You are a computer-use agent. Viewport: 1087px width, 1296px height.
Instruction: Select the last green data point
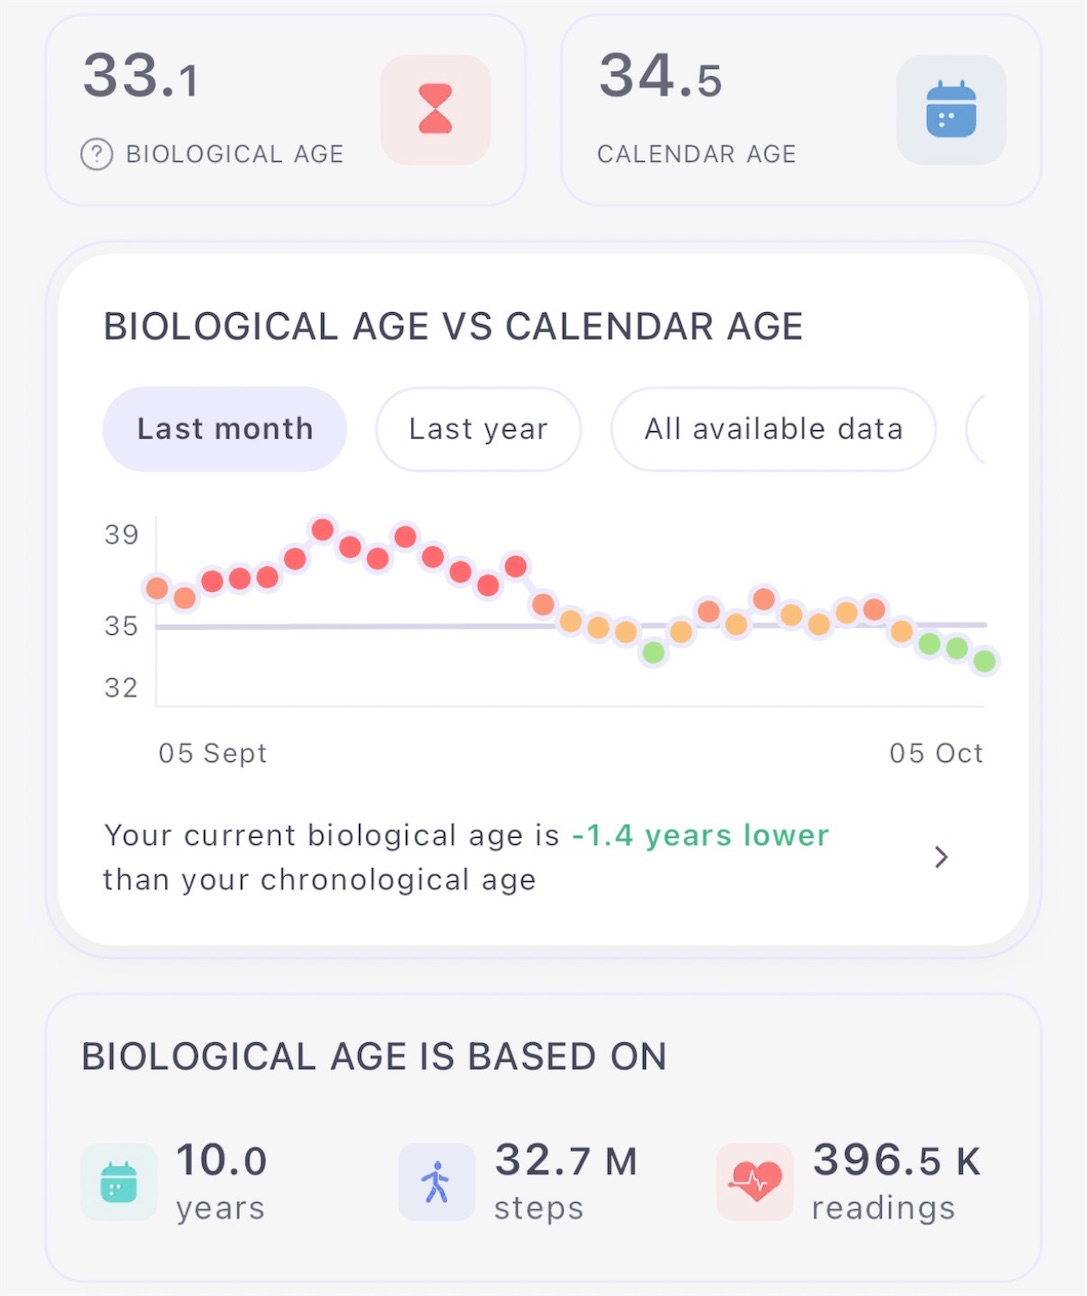(x=984, y=661)
